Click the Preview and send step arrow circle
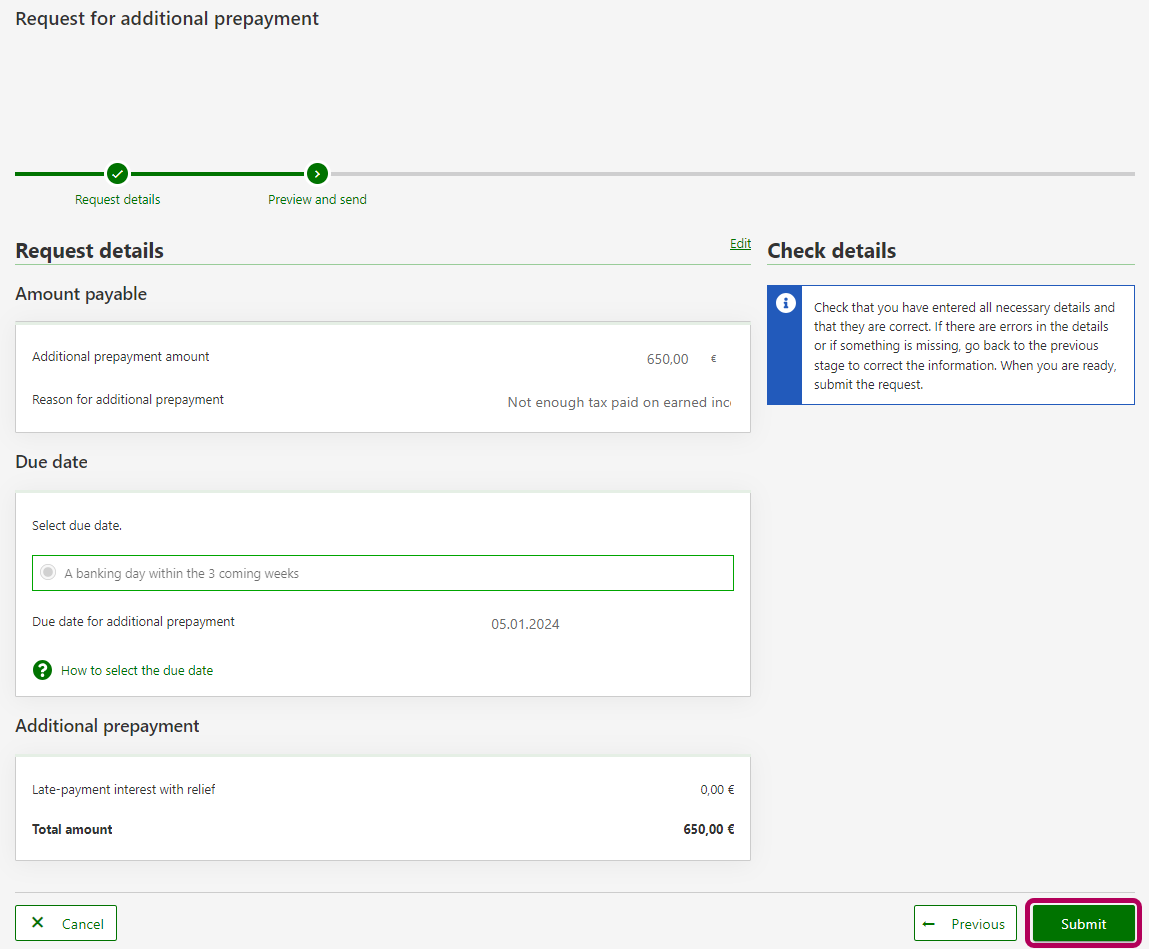Viewport: 1149px width, 949px height. pos(317,174)
